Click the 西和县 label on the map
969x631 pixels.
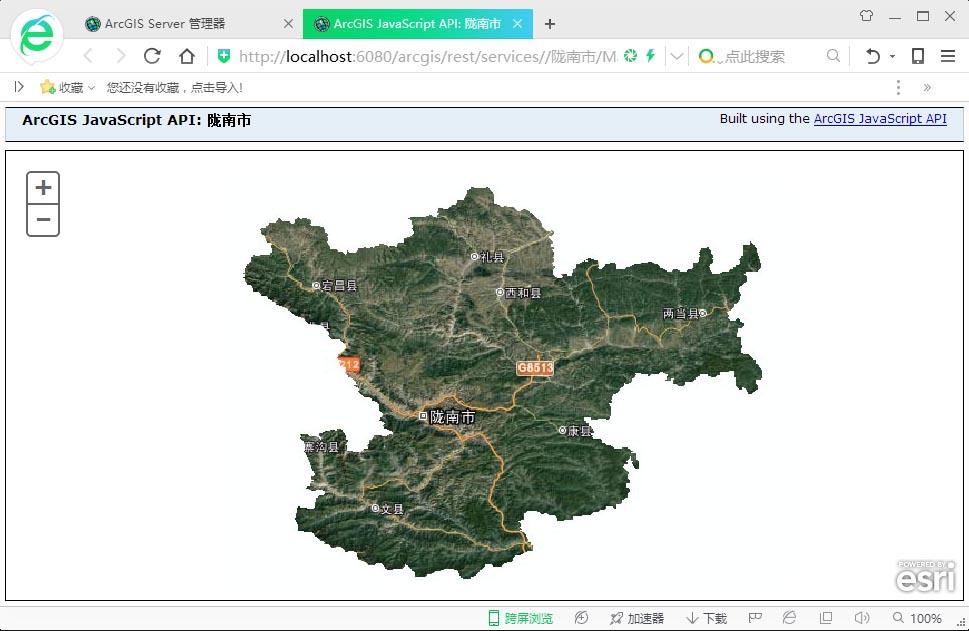click(523, 292)
